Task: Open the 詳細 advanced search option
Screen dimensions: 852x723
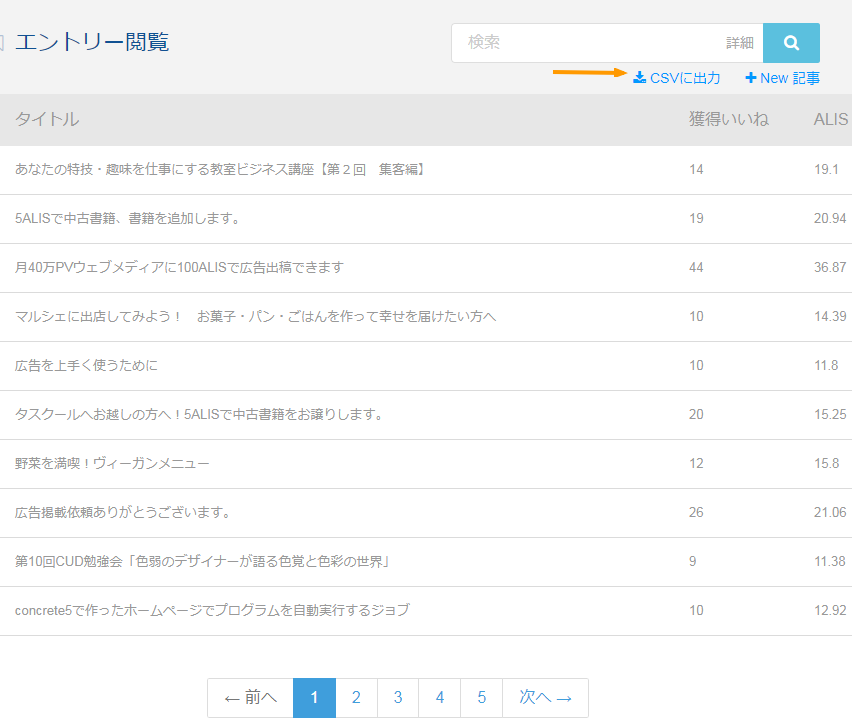Action: pos(740,43)
